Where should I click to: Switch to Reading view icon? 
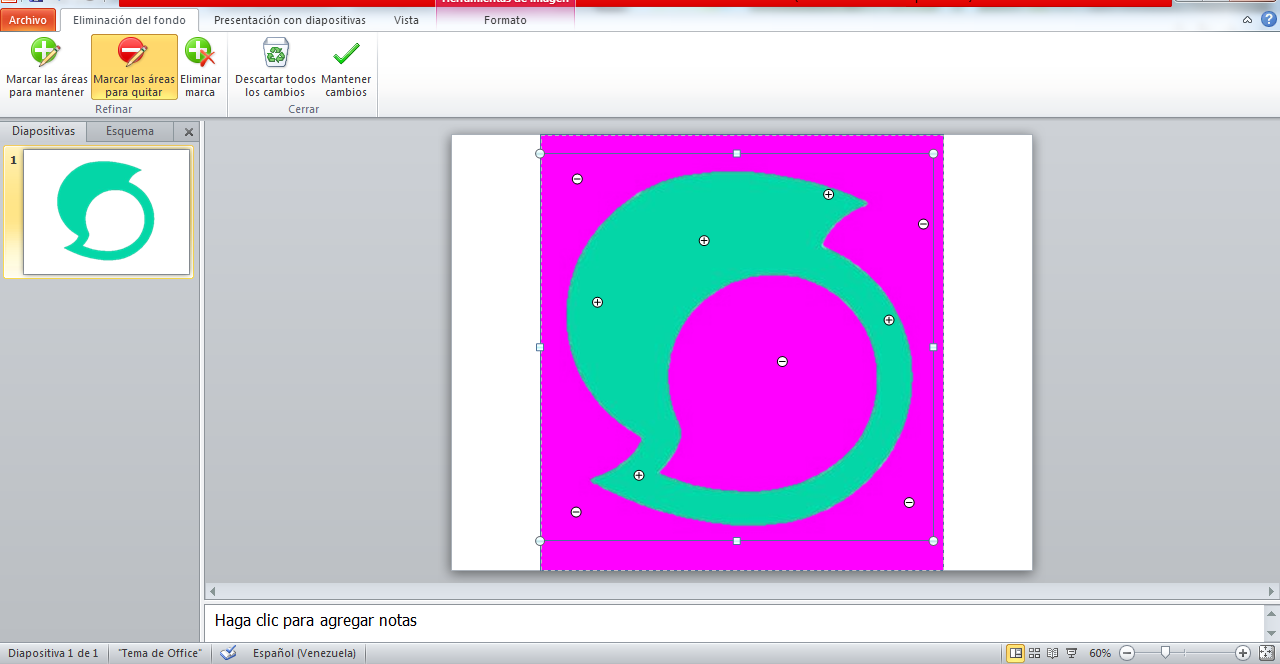(1053, 653)
